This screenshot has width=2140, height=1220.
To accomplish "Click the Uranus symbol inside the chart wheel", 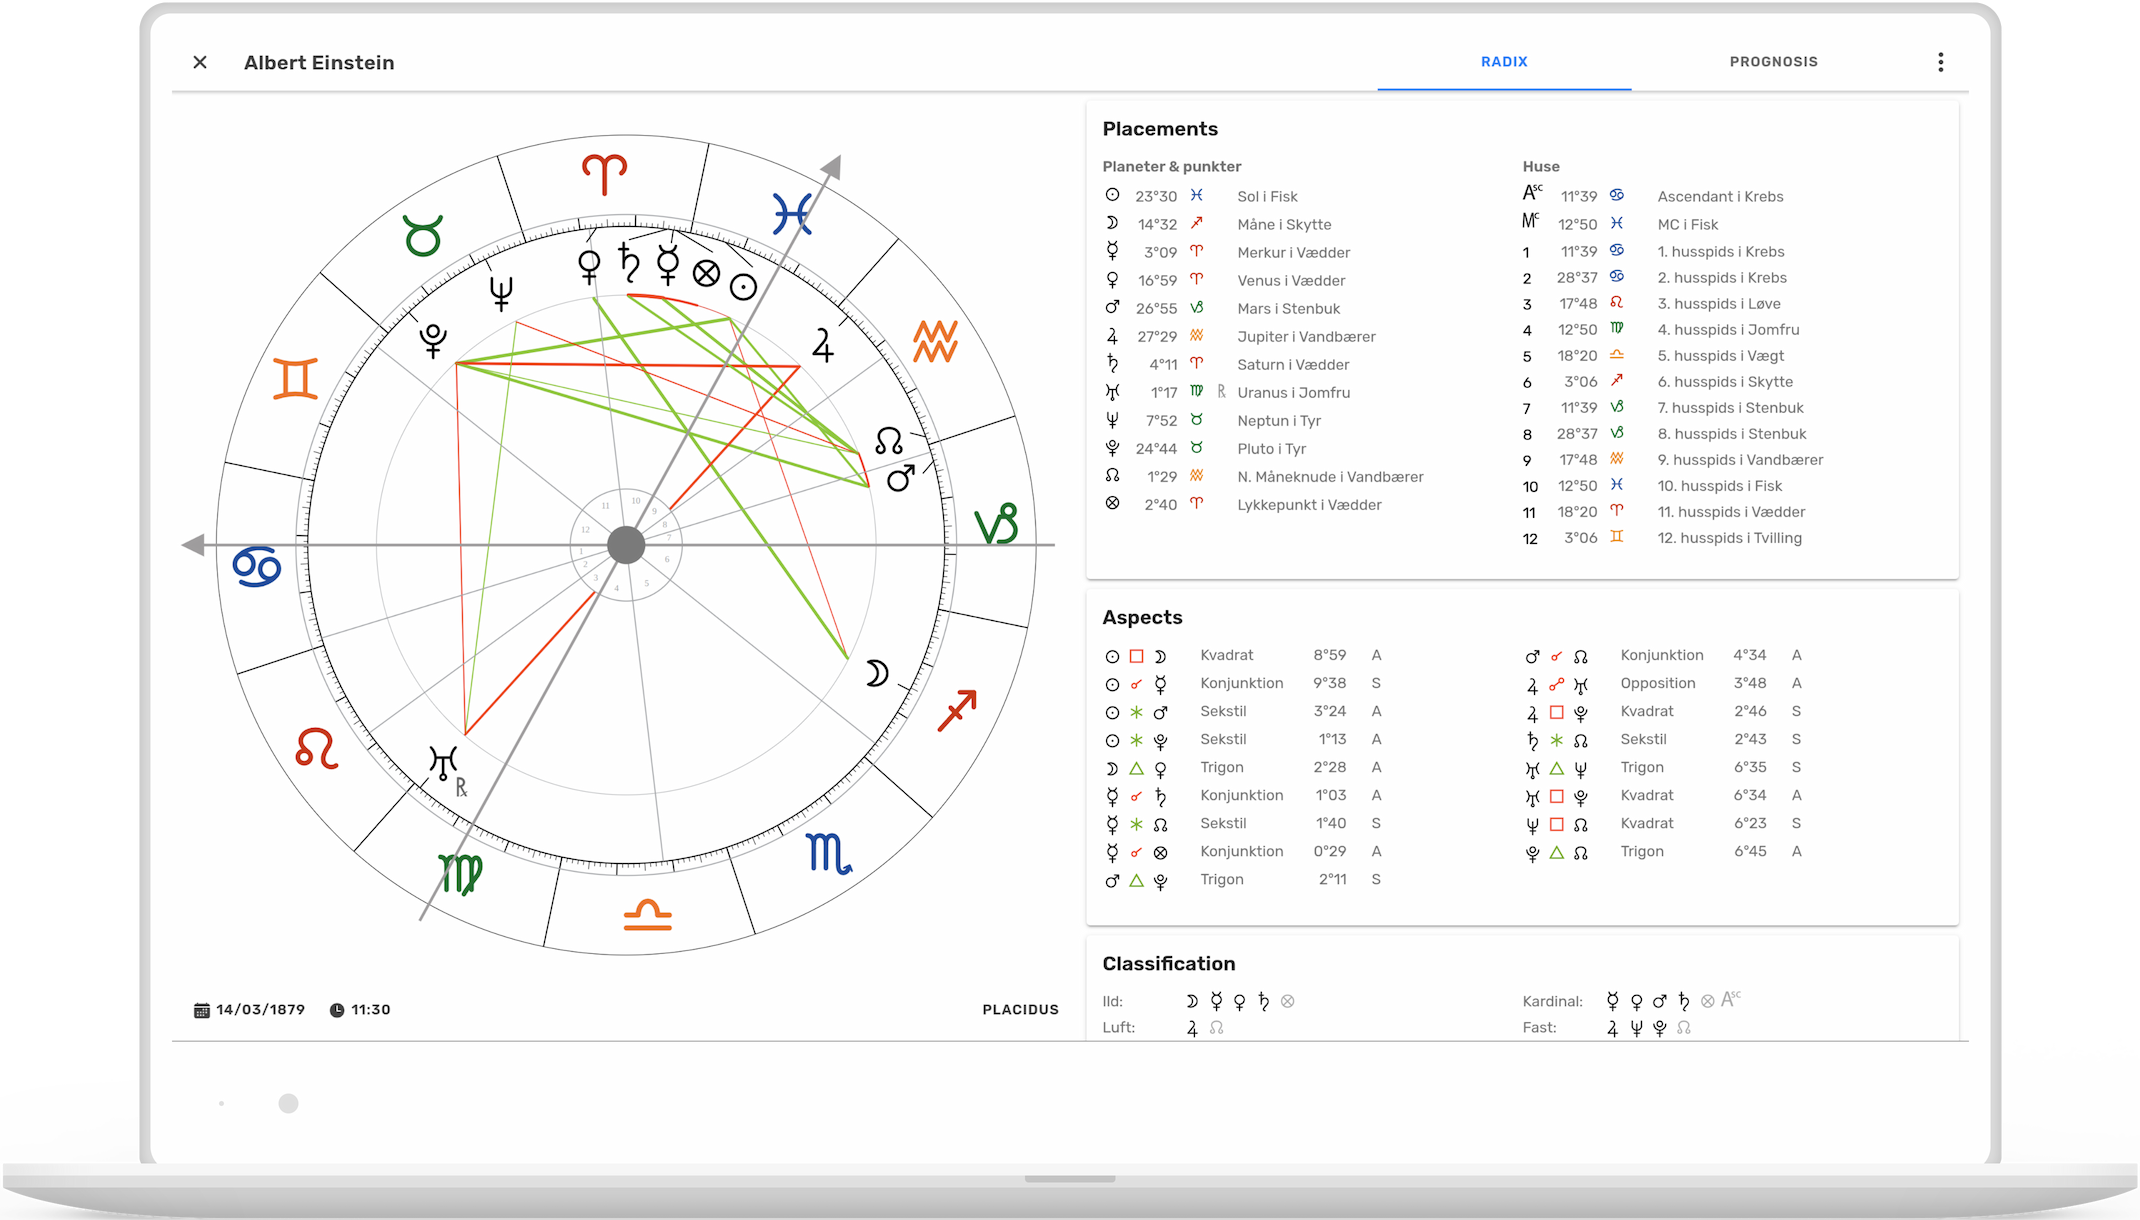I will [x=443, y=763].
